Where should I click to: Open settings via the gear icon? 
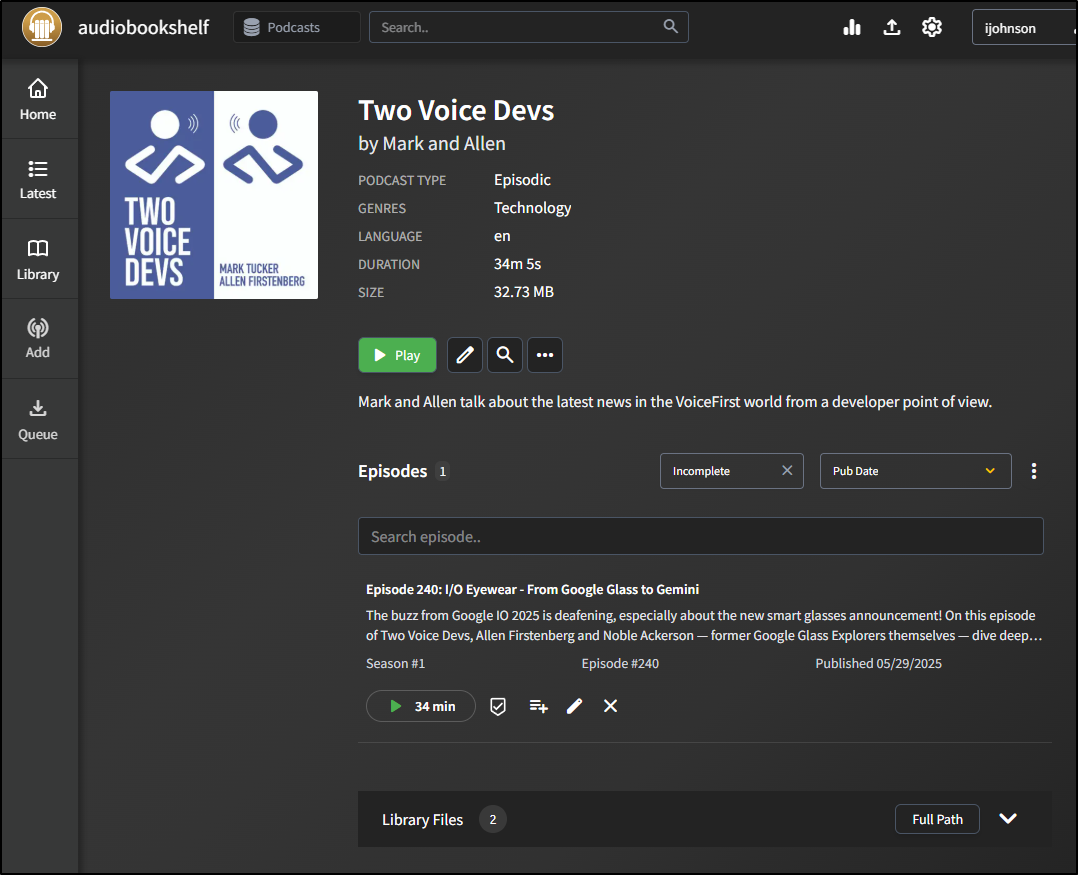point(932,27)
